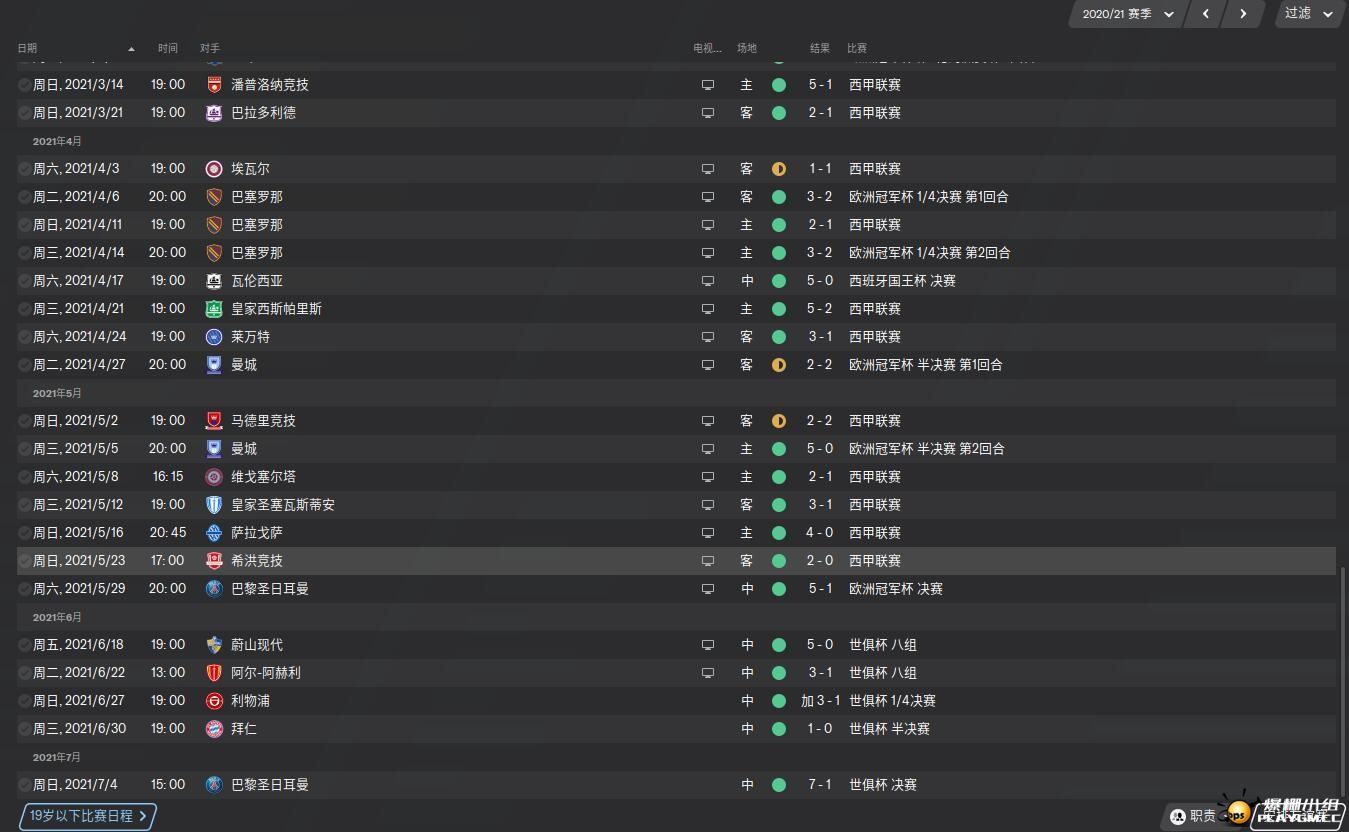Open the 5 - 1 result versus 巴黎圣日耳曼
The image size is (1349, 832).
point(820,589)
